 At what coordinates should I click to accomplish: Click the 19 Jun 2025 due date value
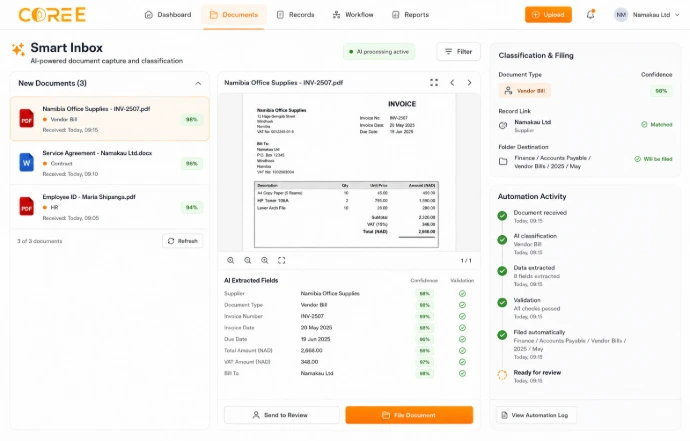[x=315, y=339]
